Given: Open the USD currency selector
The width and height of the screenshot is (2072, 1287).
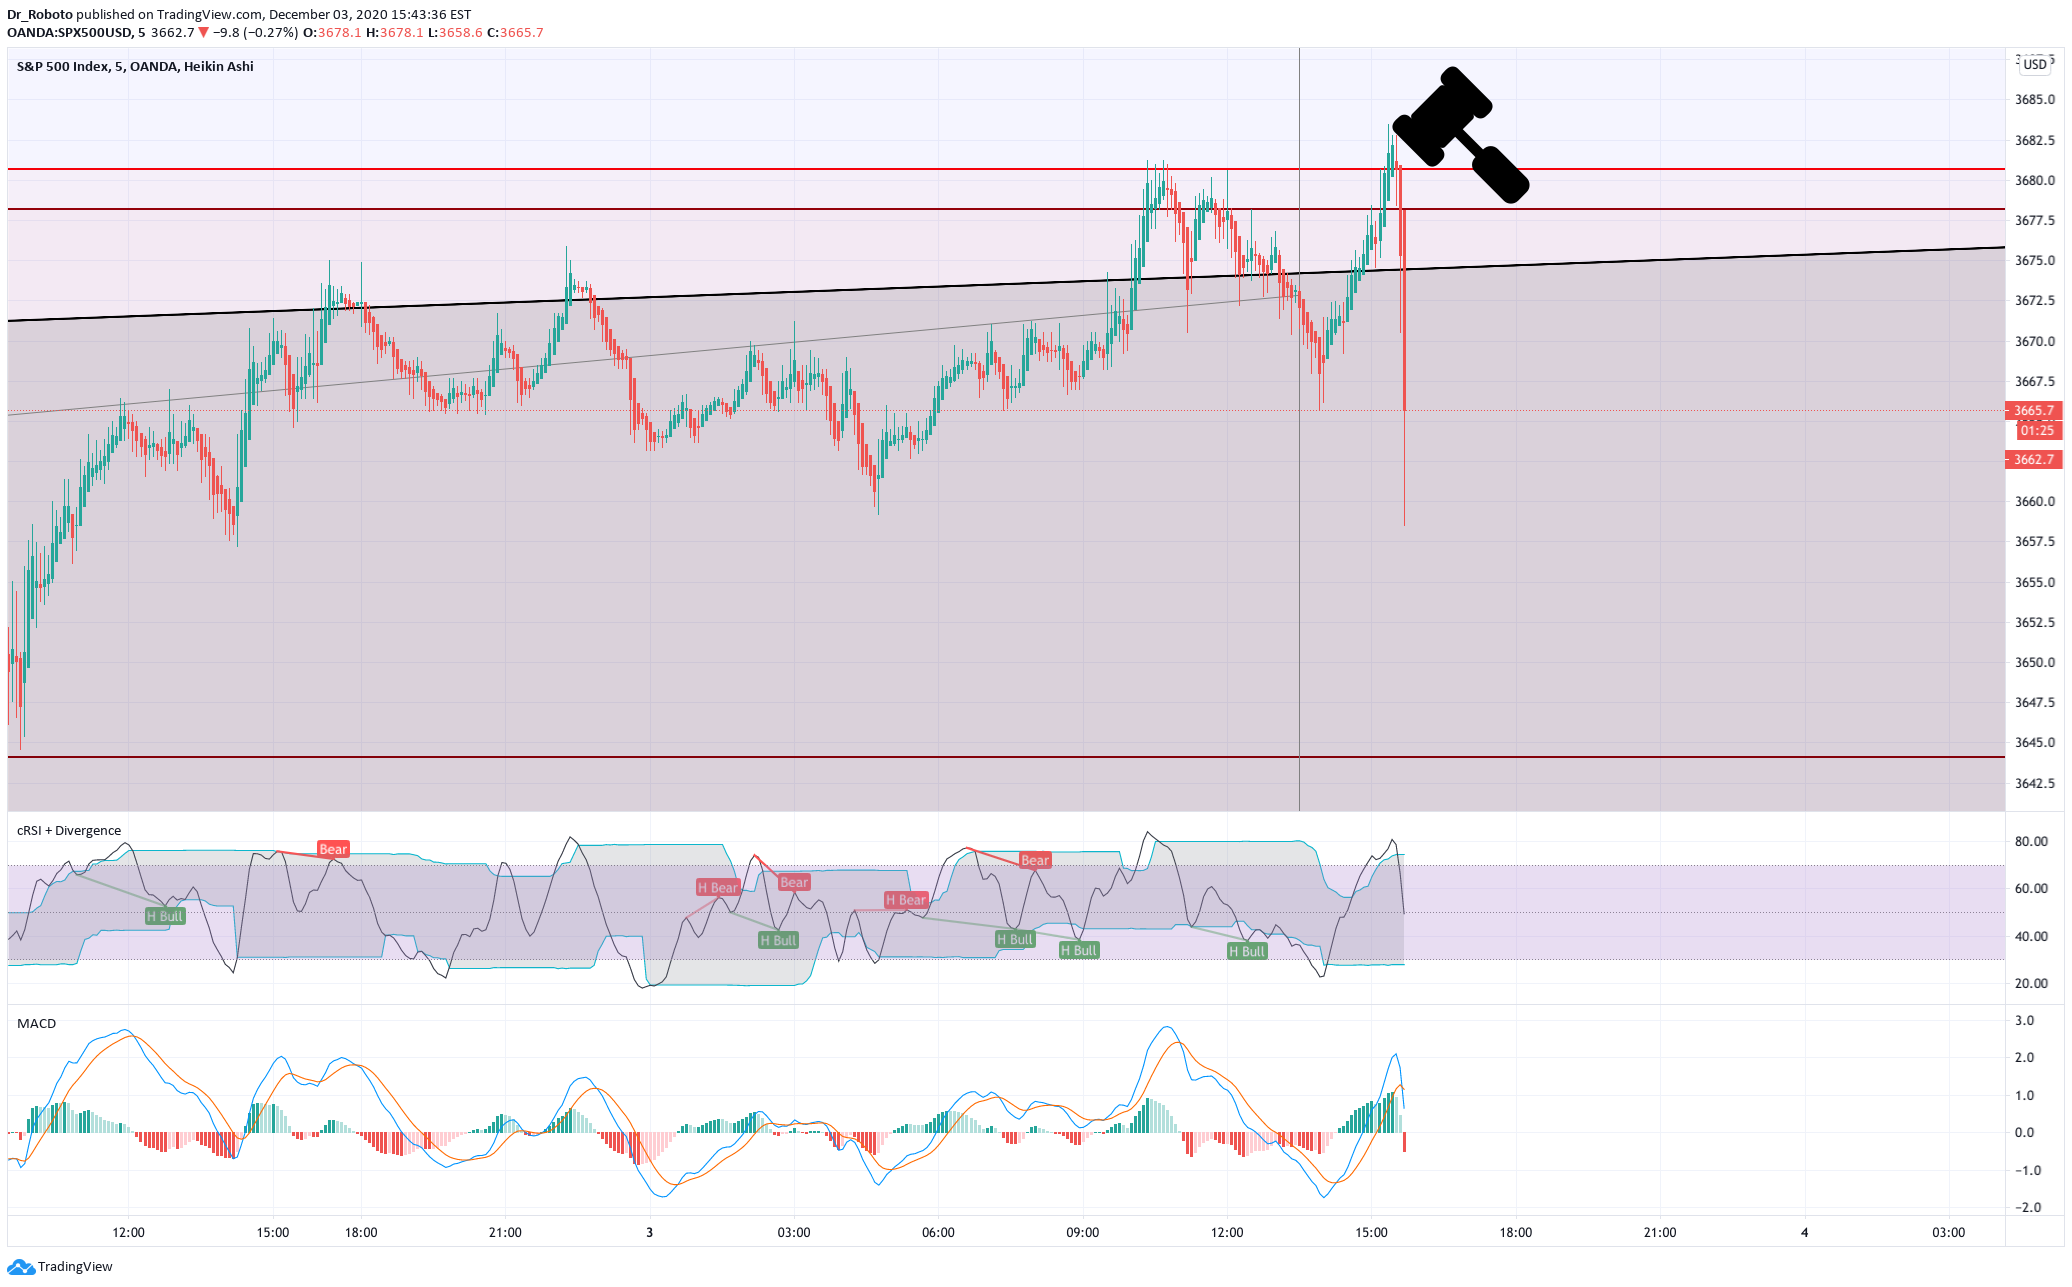Looking at the screenshot, I should tap(2035, 64).
